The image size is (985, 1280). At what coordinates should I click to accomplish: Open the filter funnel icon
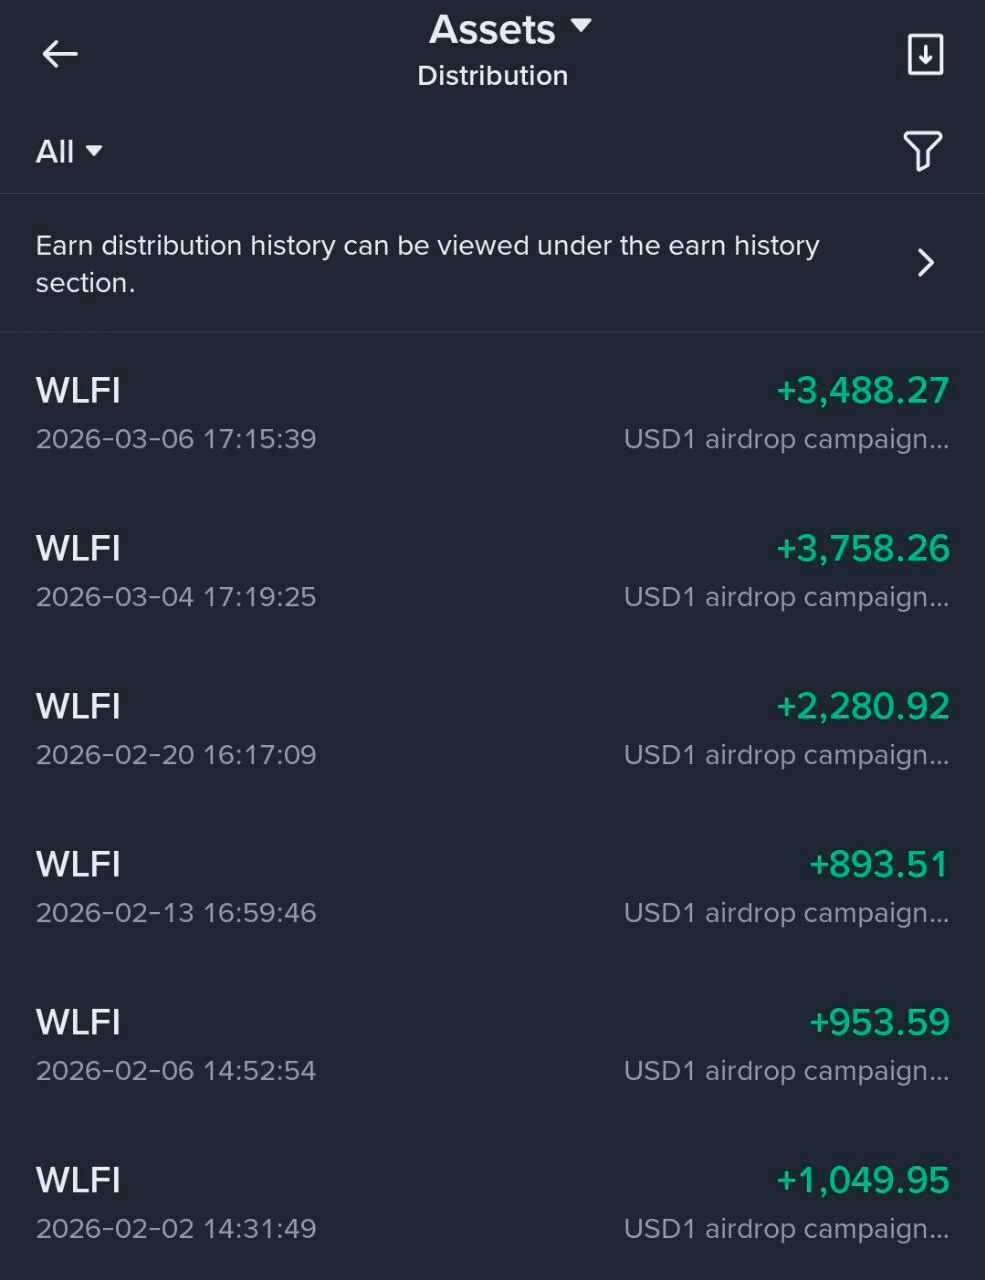click(x=922, y=151)
